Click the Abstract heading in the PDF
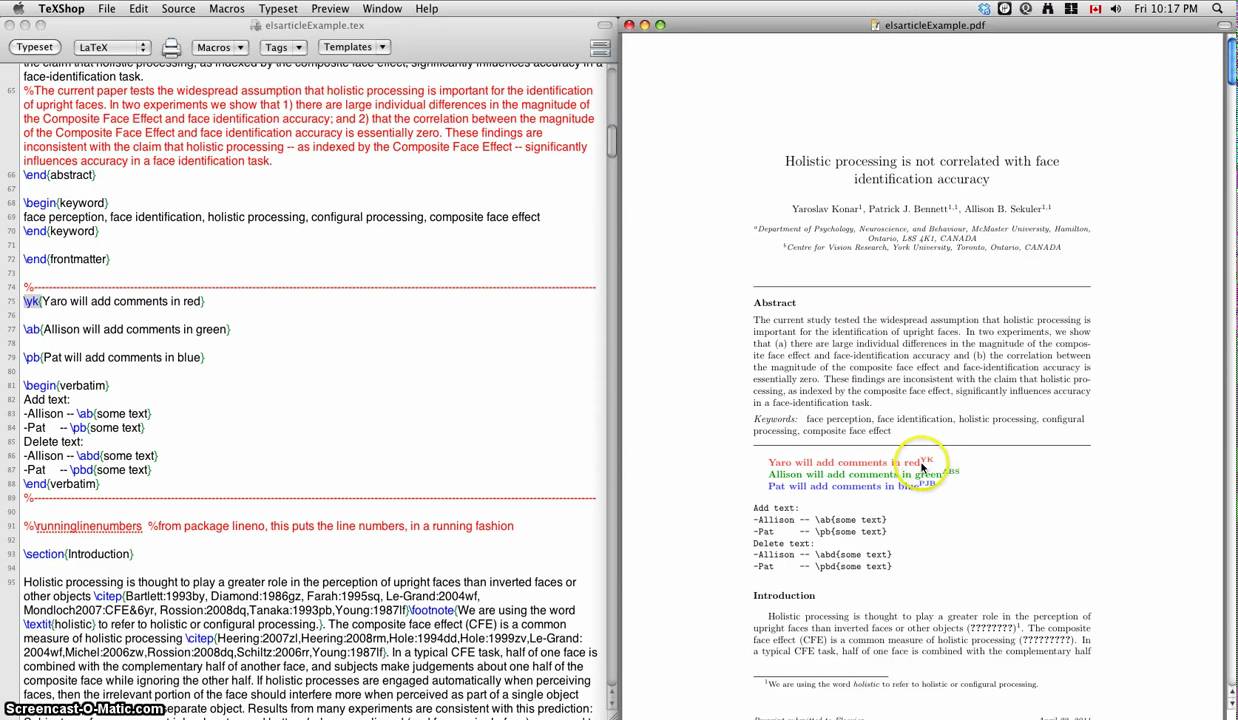The height and width of the screenshot is (720, 1238). [x=775, y=303]
